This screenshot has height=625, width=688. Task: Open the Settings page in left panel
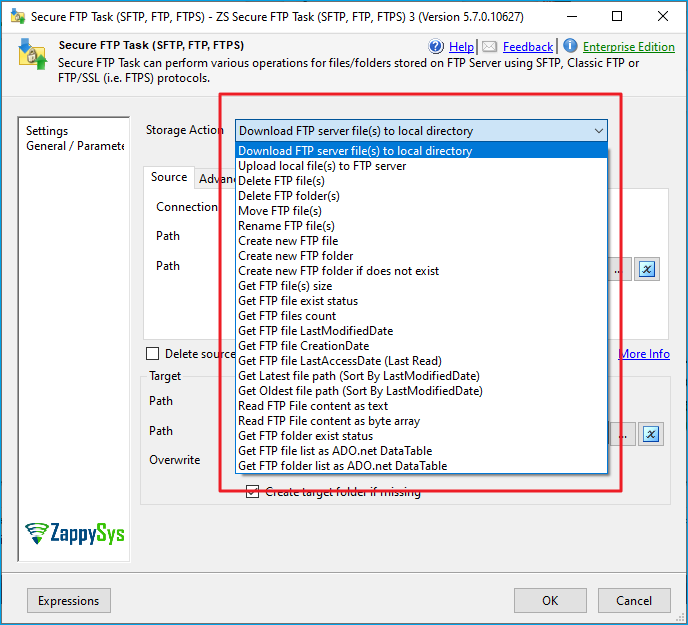point(47,131)
